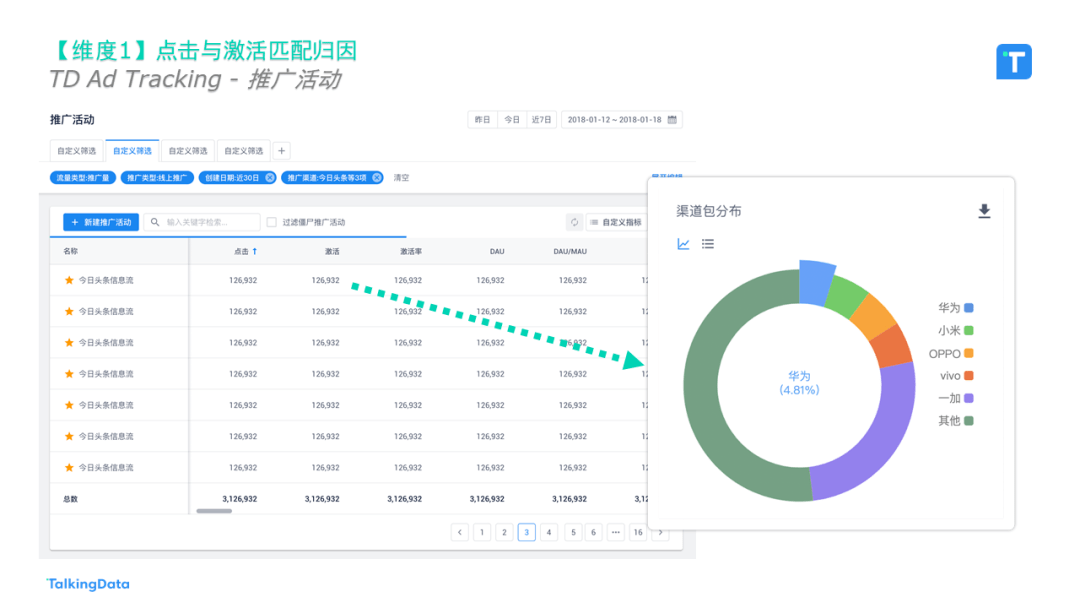This screenshot has width=1080, height=608.
Task: Go to page 4 in the table pagination
Action: pyautogui.click(x=549, y=532)
